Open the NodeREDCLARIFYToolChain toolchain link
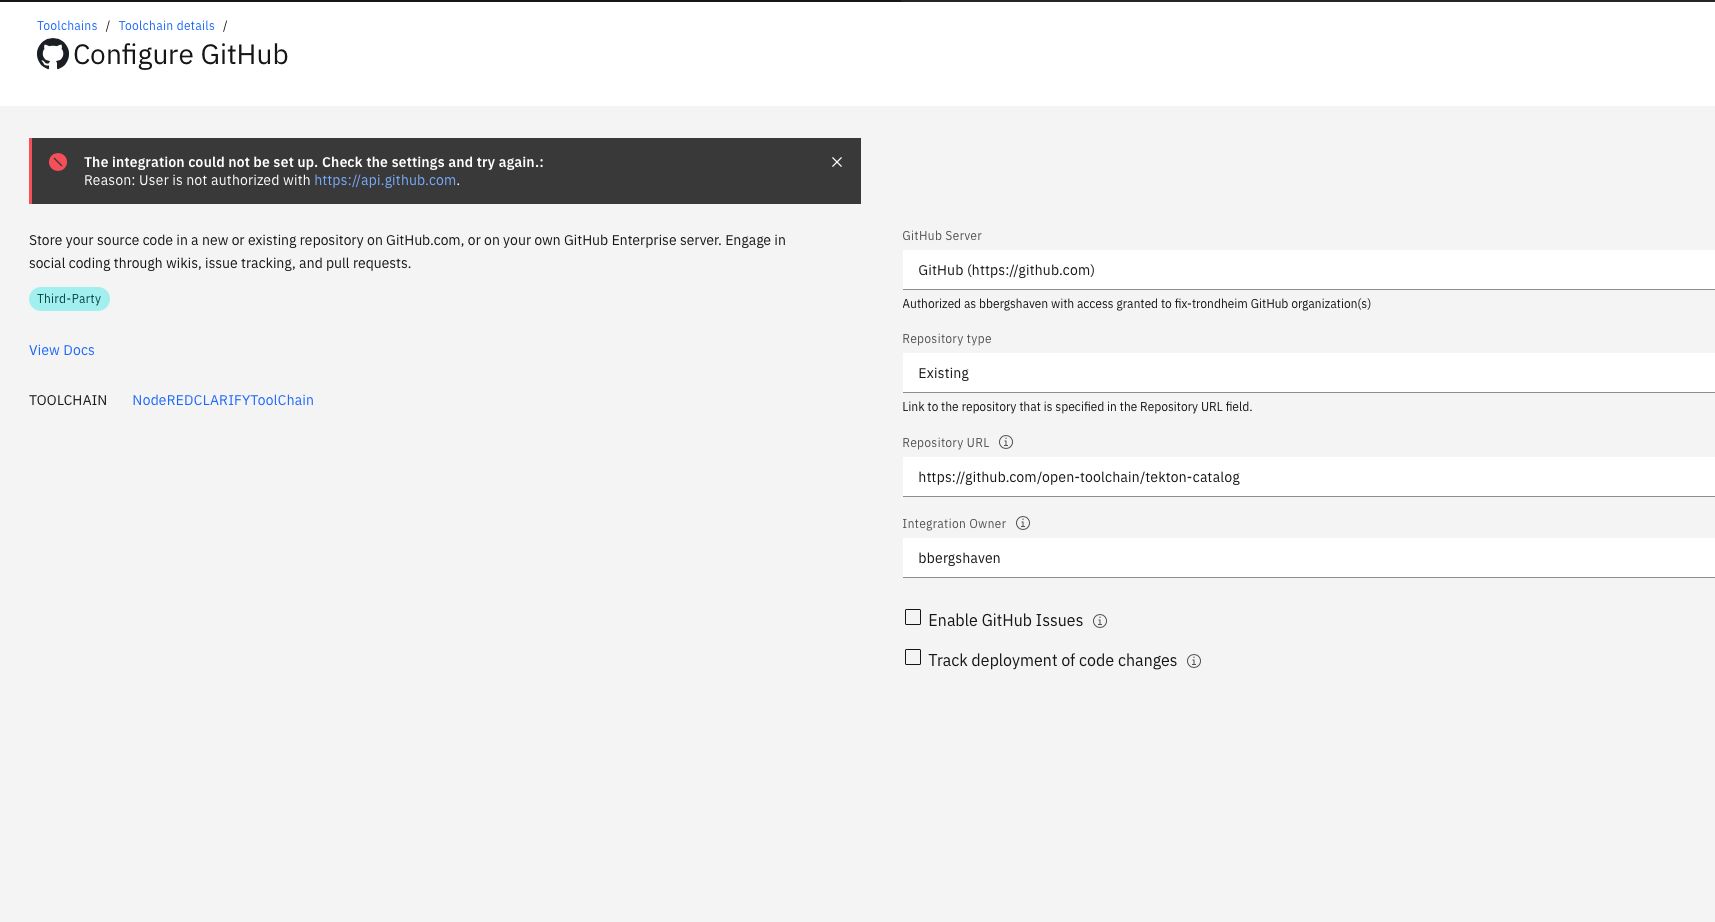1715x922 pixels. [x=223, y=400]
